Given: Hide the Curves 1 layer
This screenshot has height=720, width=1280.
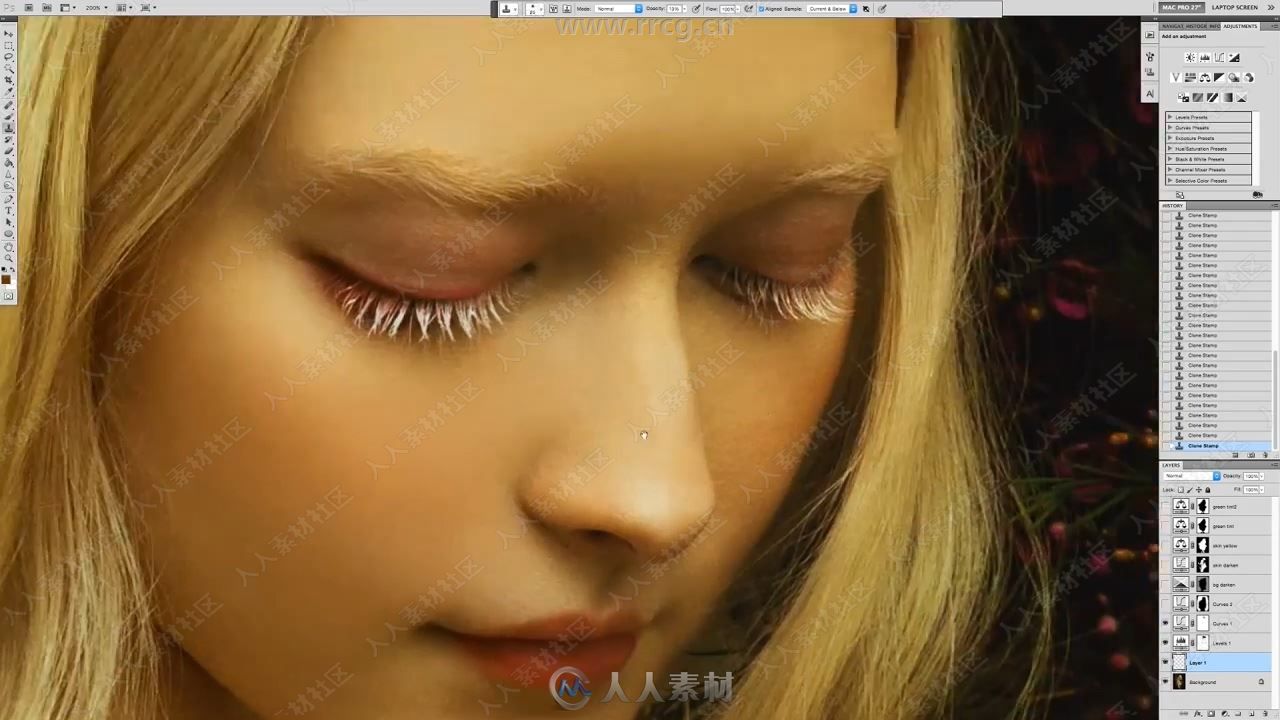Looking at the screenshot, I should pyautogui.click(x=1165, y=623).
